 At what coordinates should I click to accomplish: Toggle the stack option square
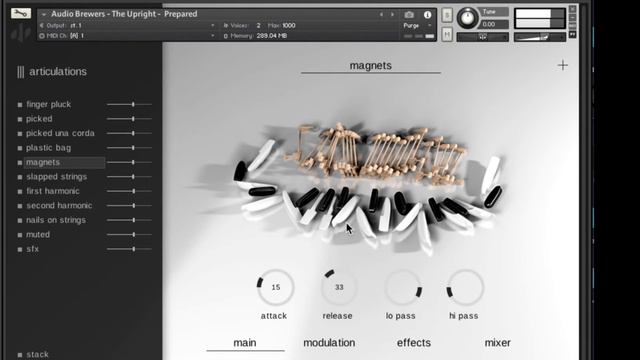tap(20, 355)
